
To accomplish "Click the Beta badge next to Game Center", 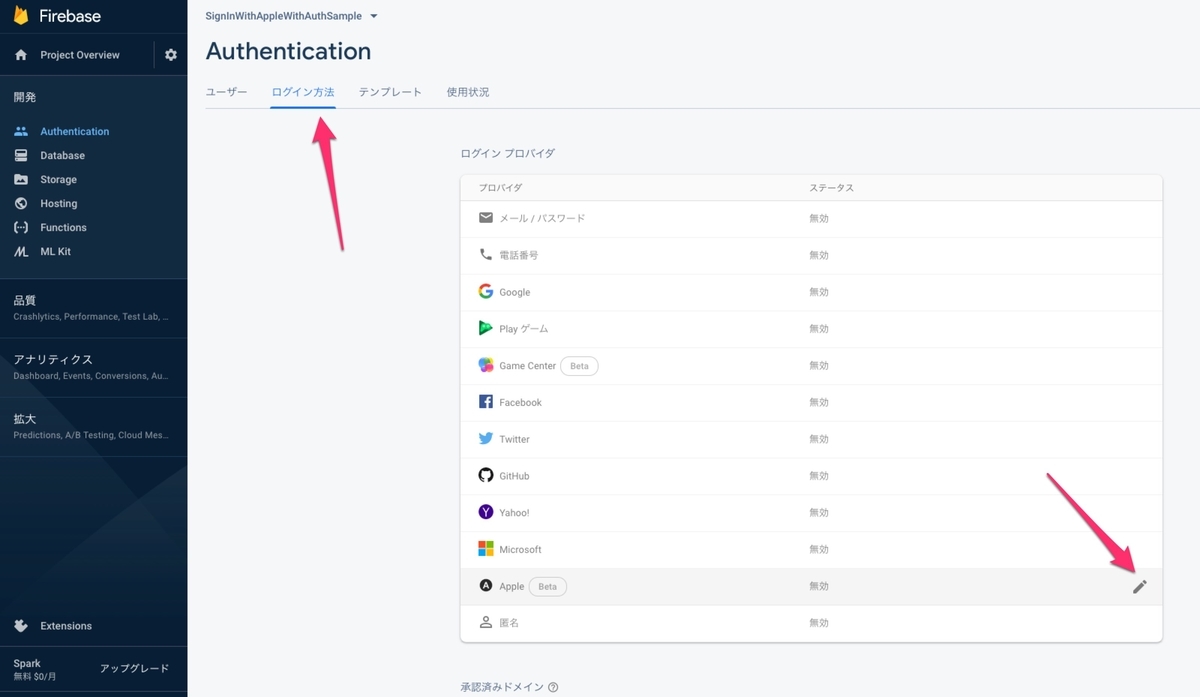I will coord(579,366).
